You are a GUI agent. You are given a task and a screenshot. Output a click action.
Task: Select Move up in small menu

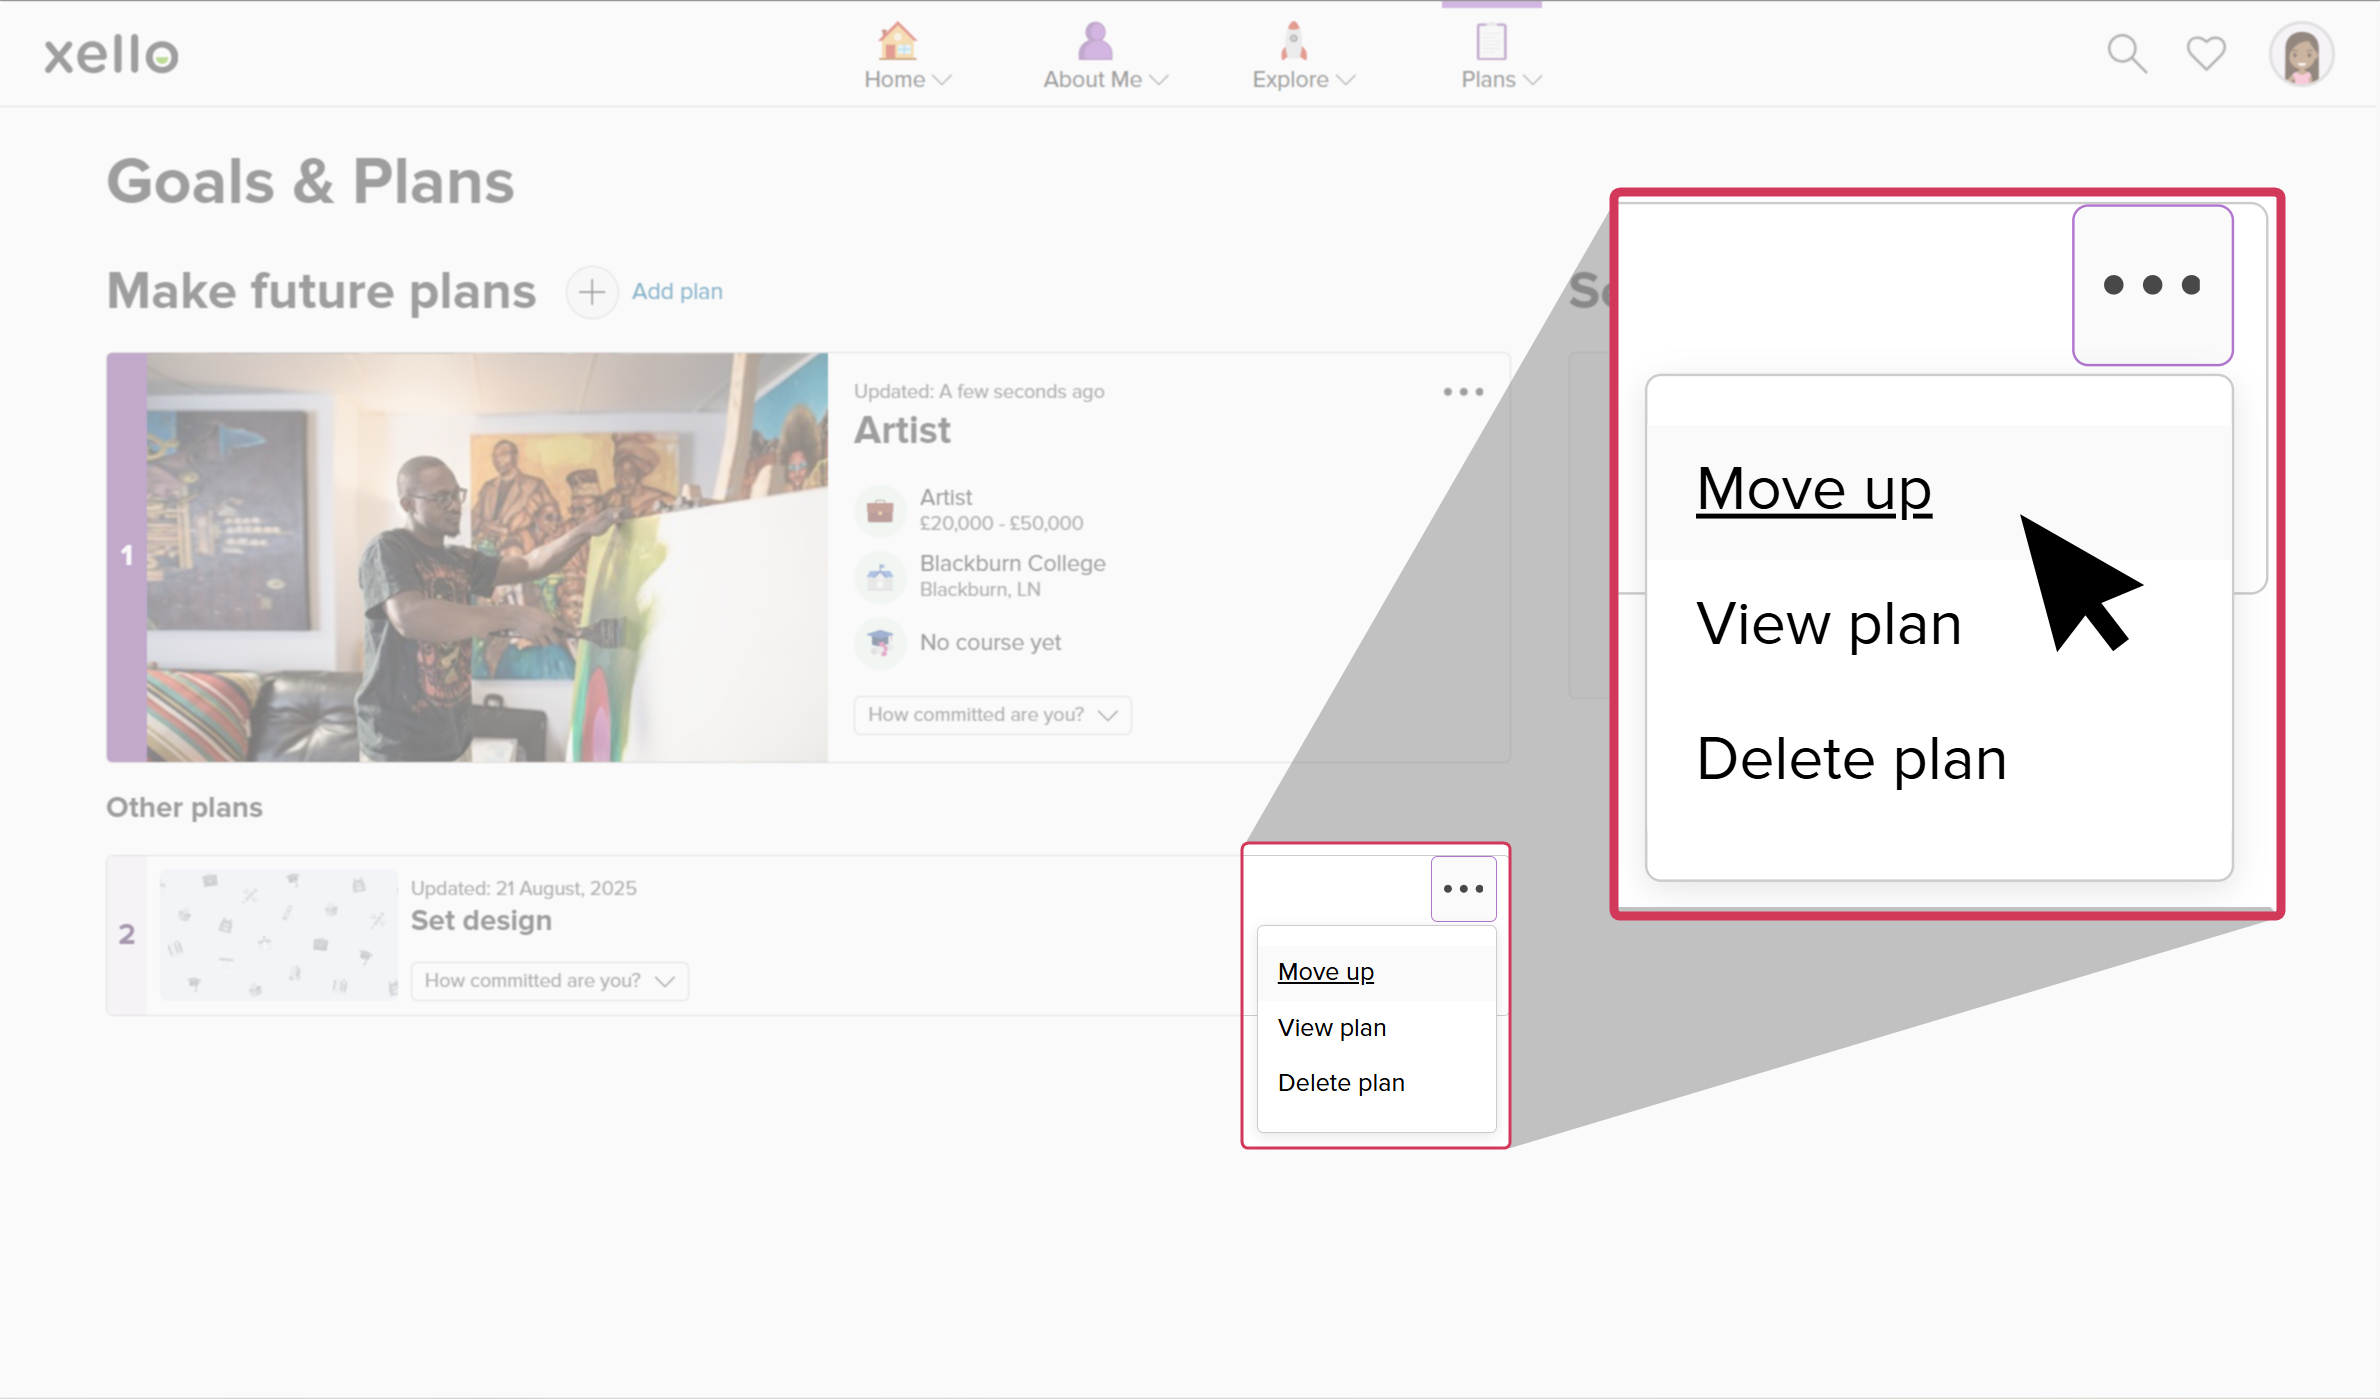click(x=1326, y=972)
